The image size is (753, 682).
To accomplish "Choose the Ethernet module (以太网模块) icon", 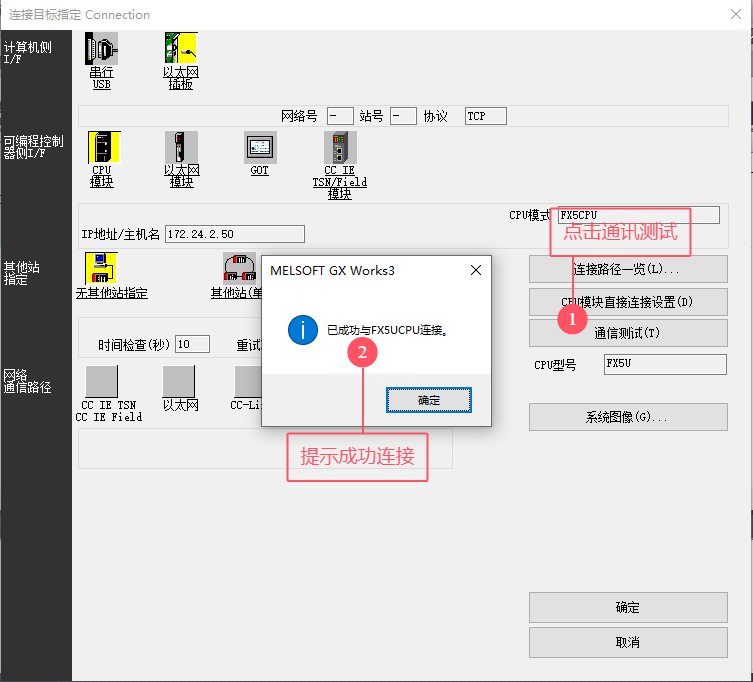I will 181,147.
